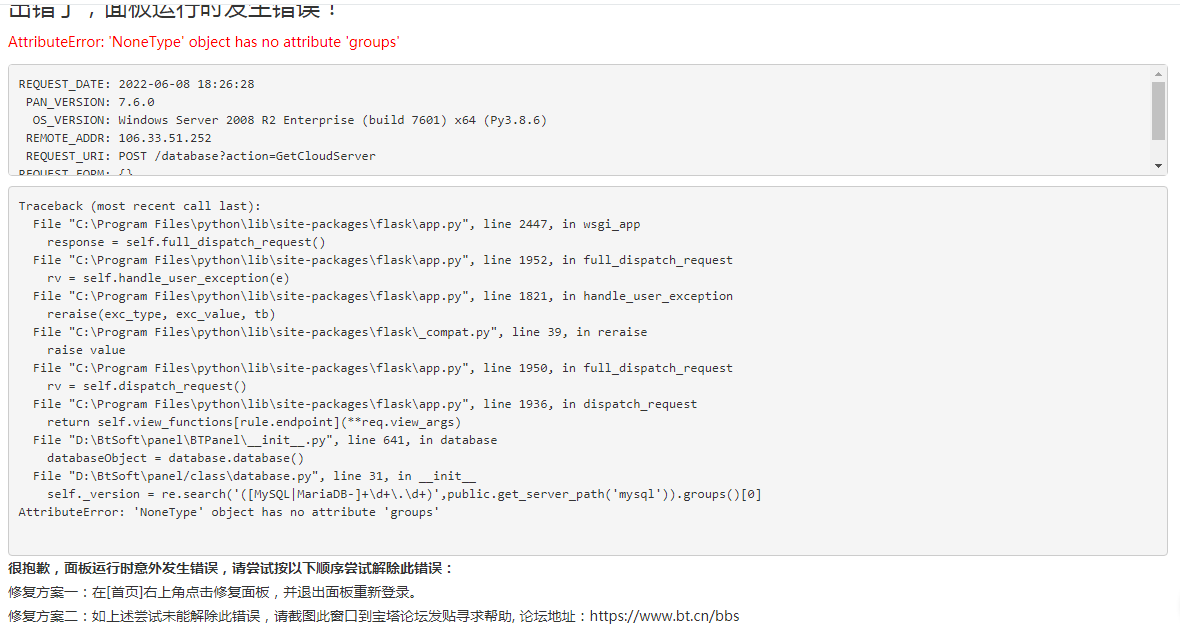Click the flask _compat.py reraise line
This screenshot has width=1180, height=640.
click(x=339, y=333)
